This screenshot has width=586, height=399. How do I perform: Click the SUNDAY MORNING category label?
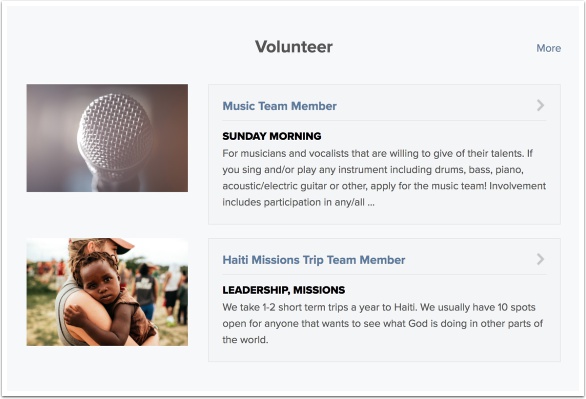pyautogui.click(x=272, y=136)
